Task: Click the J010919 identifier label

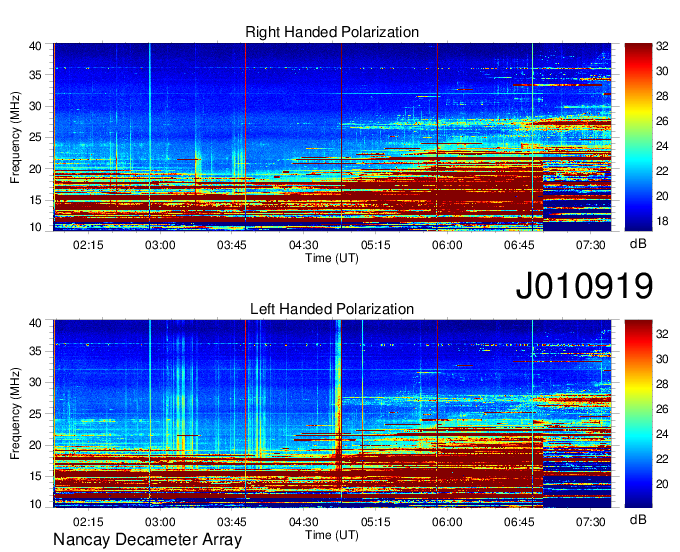Action: [x=584, y=286]
